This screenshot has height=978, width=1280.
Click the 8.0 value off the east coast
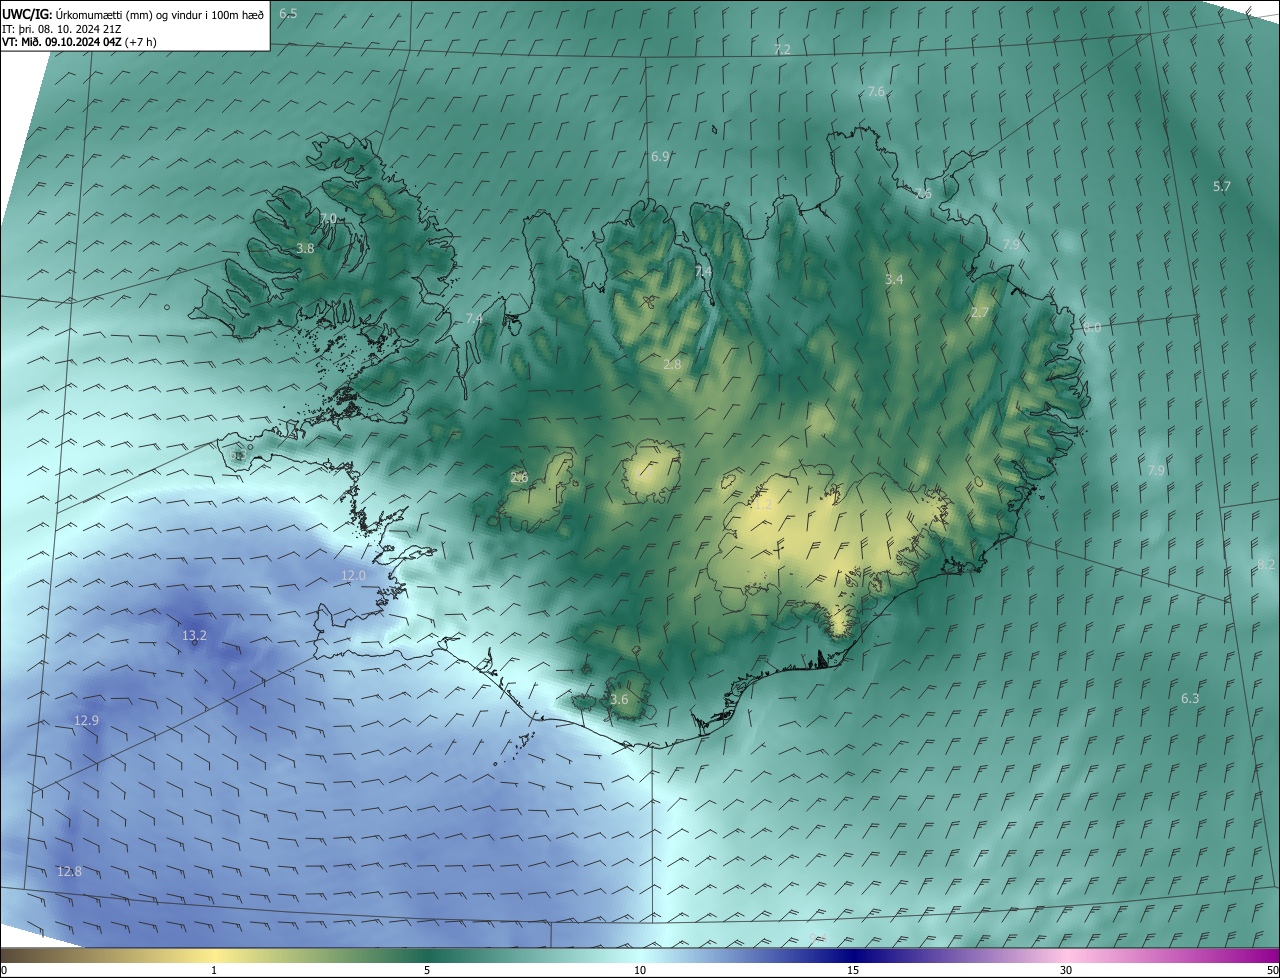1092,327
